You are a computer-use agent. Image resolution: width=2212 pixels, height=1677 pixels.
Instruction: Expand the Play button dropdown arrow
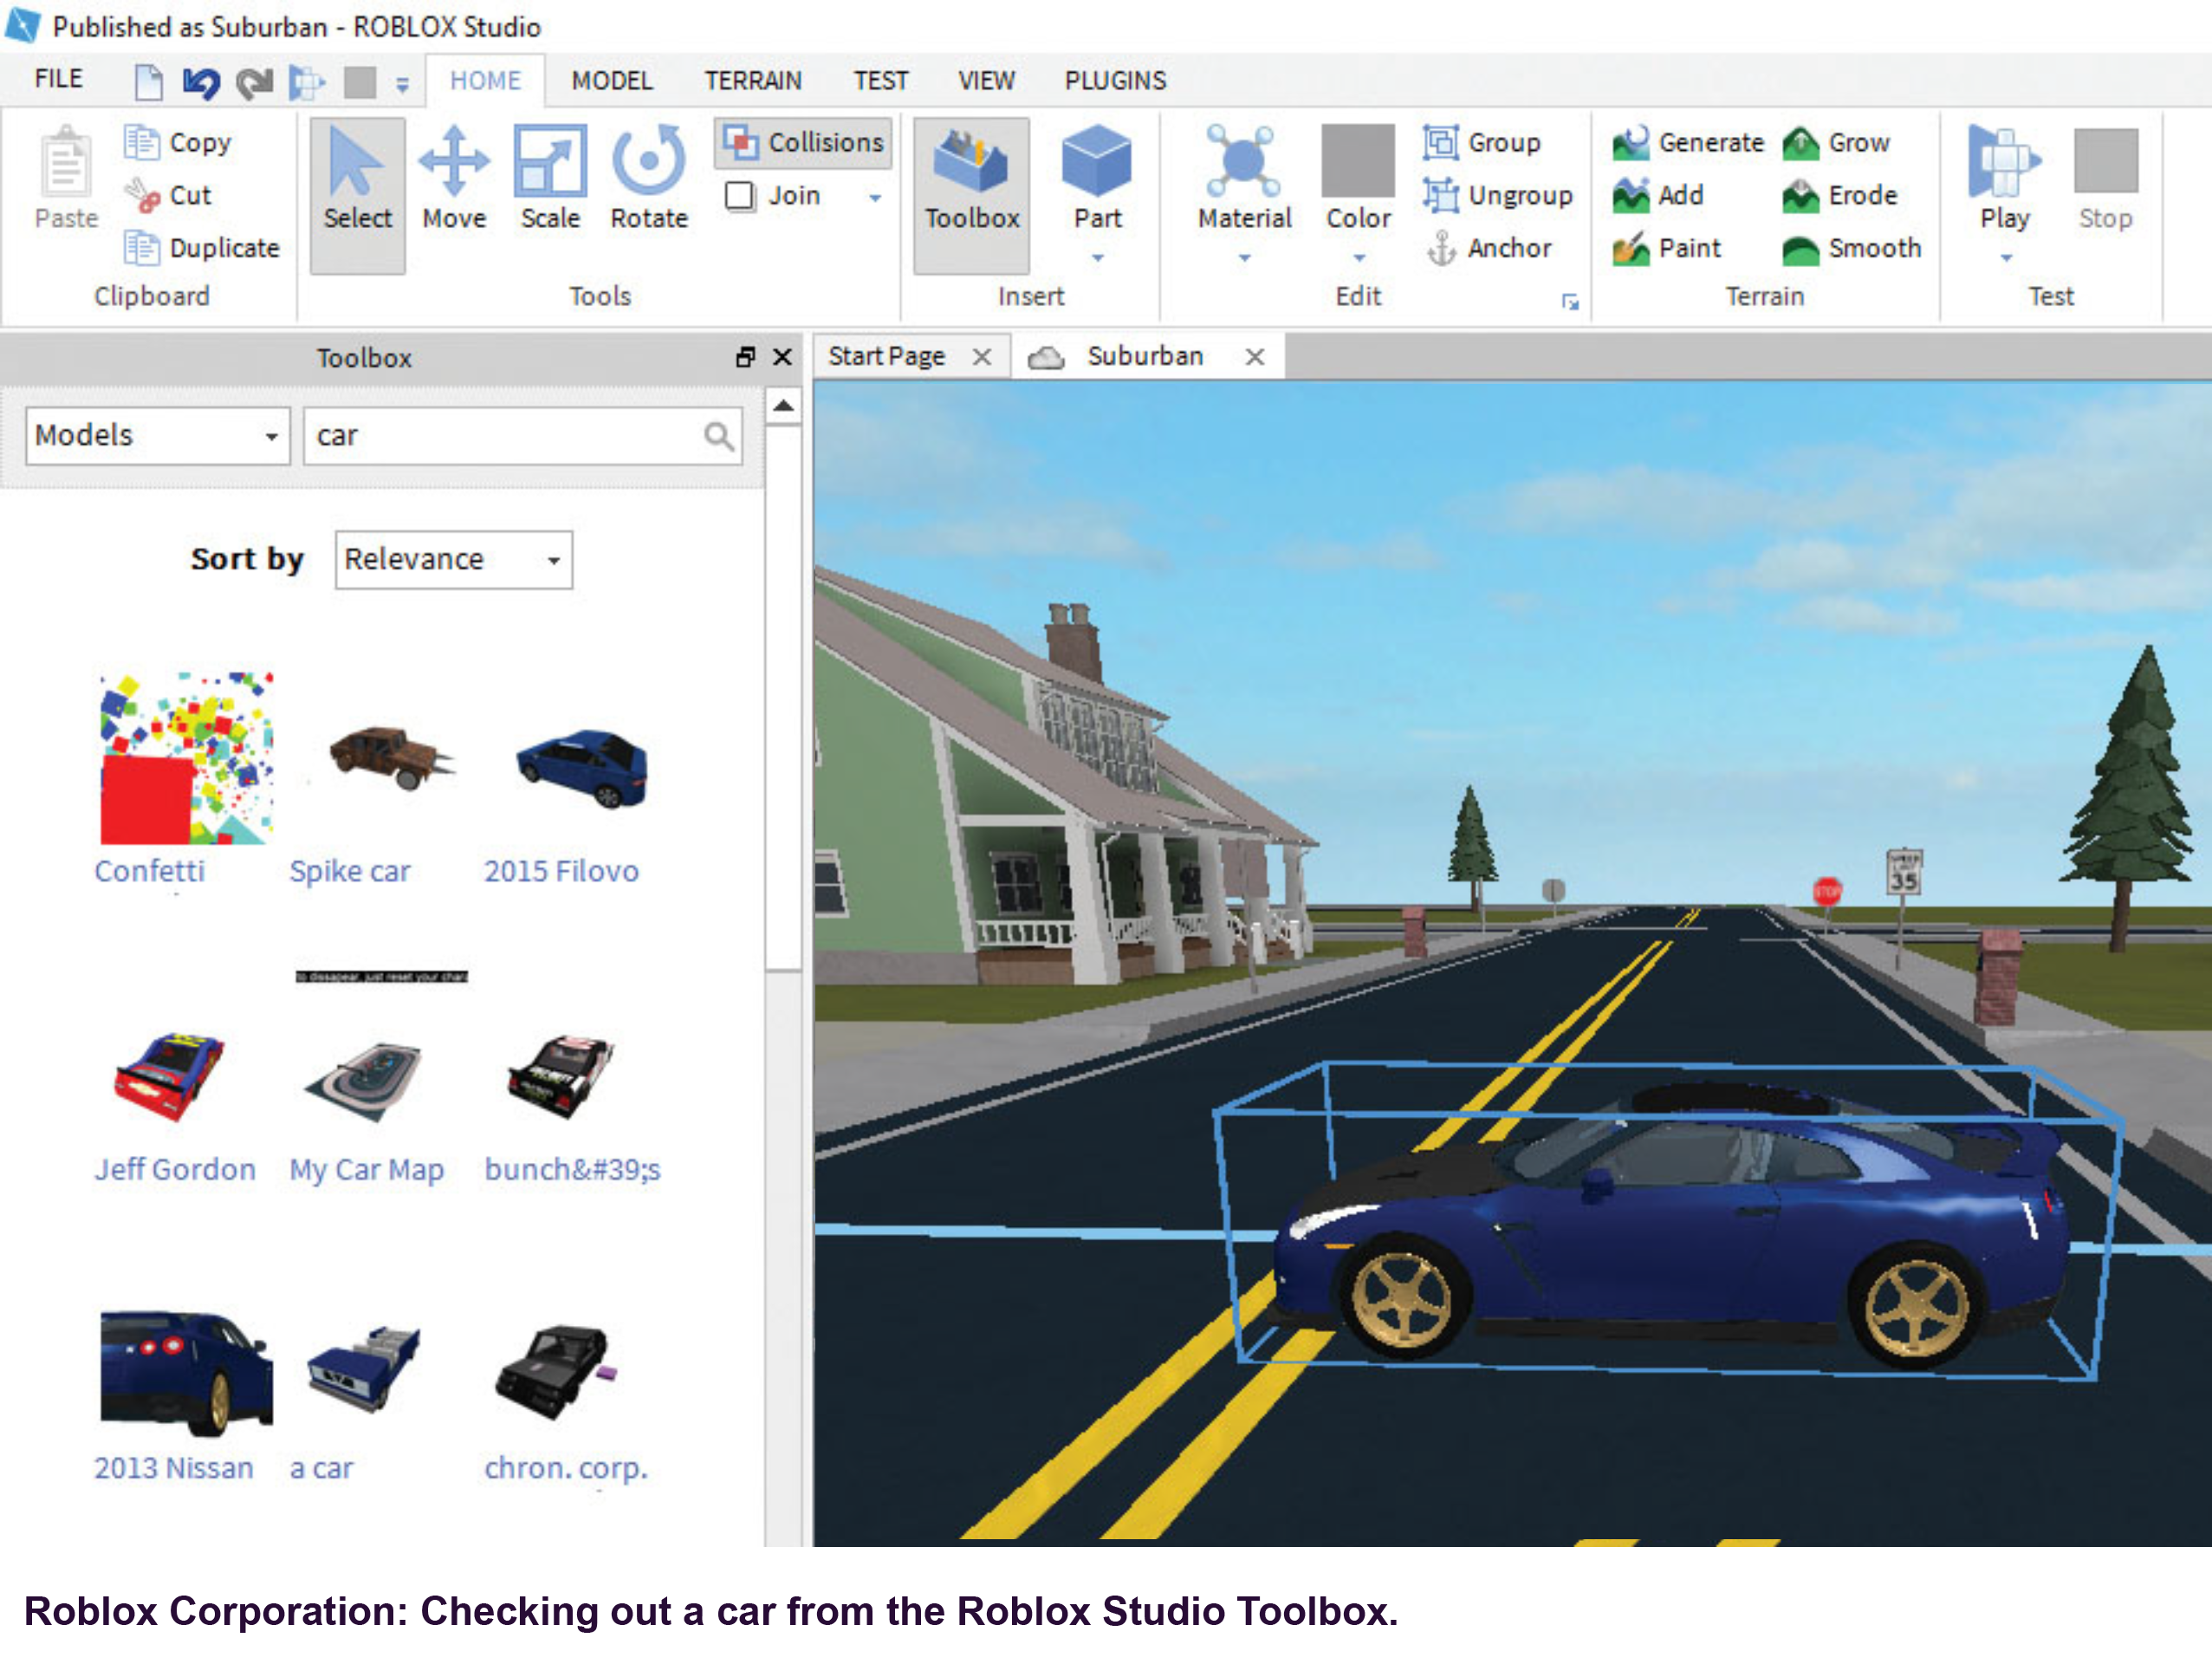tap(2005, 258)
